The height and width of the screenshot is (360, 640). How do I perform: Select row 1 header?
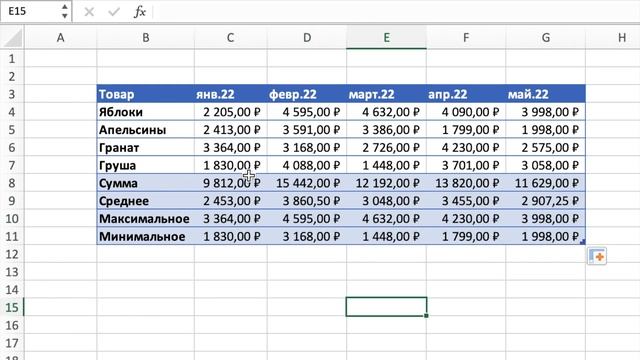[x=12, y=59]
